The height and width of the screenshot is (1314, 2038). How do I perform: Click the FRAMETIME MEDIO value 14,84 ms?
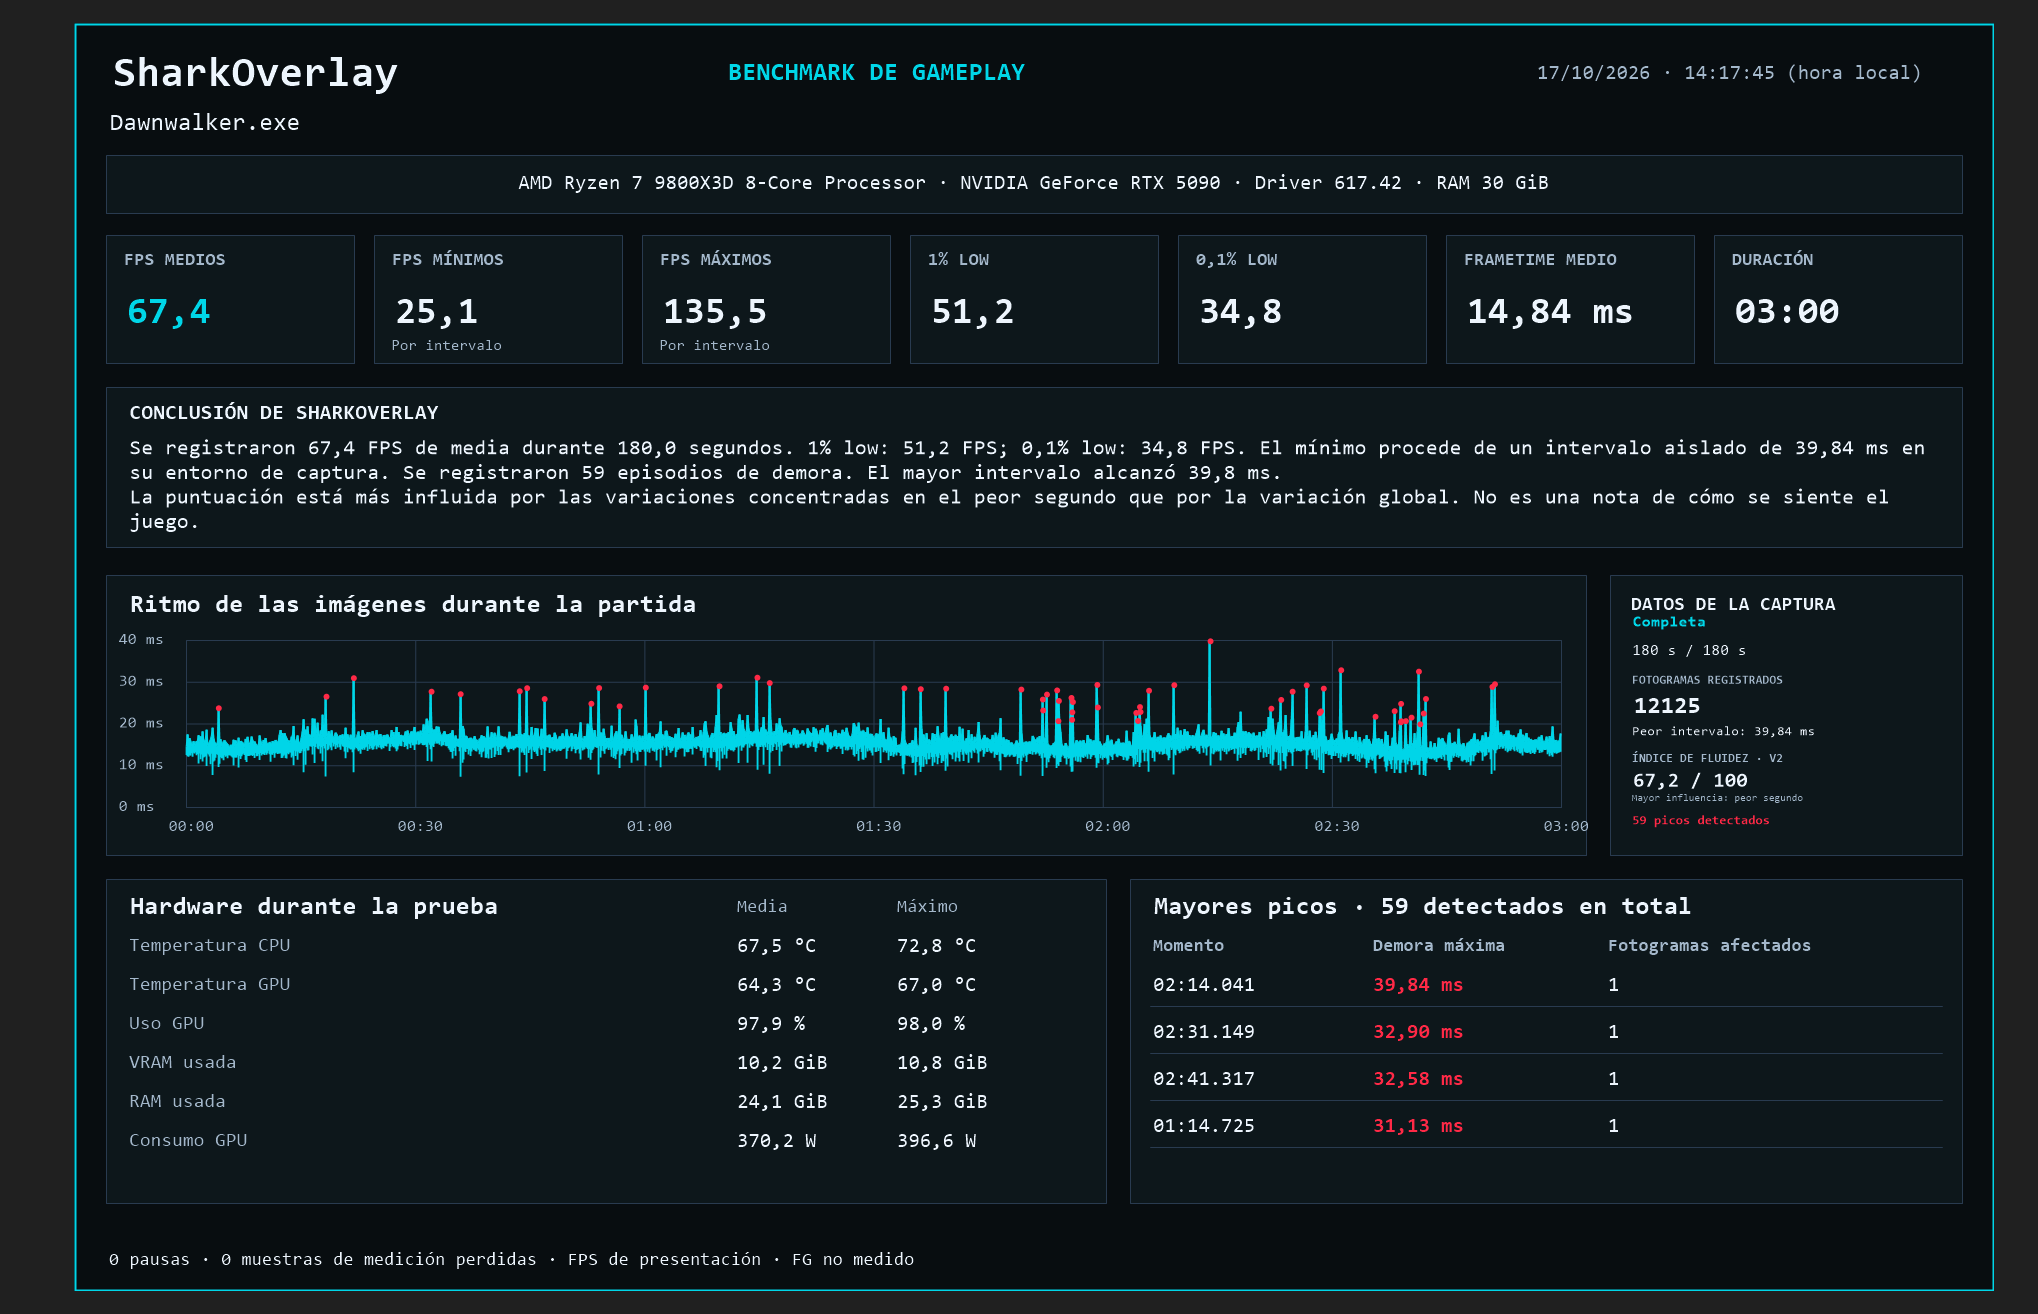point(1549,312)
